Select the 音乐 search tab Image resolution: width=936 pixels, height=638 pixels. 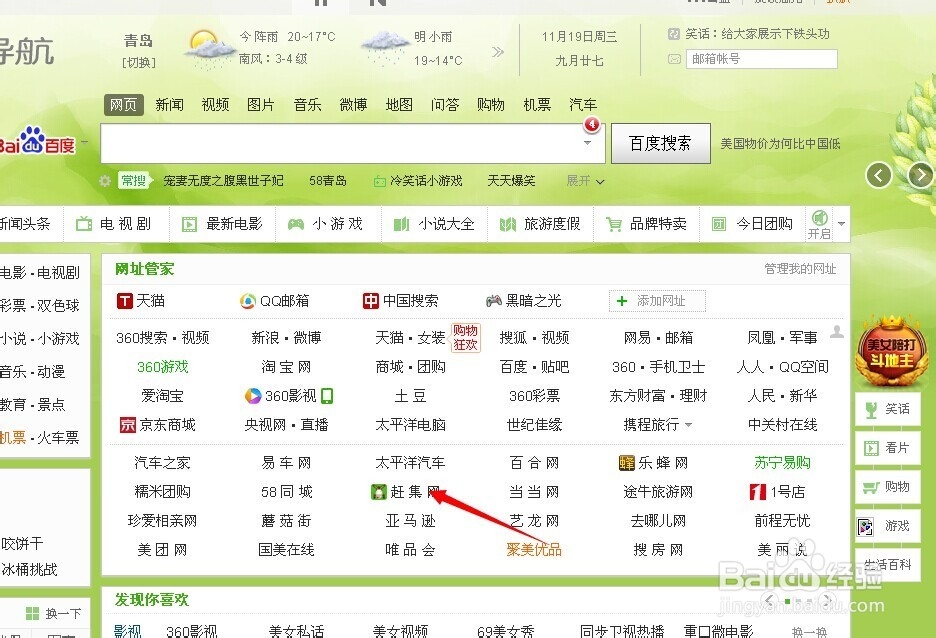307,104
